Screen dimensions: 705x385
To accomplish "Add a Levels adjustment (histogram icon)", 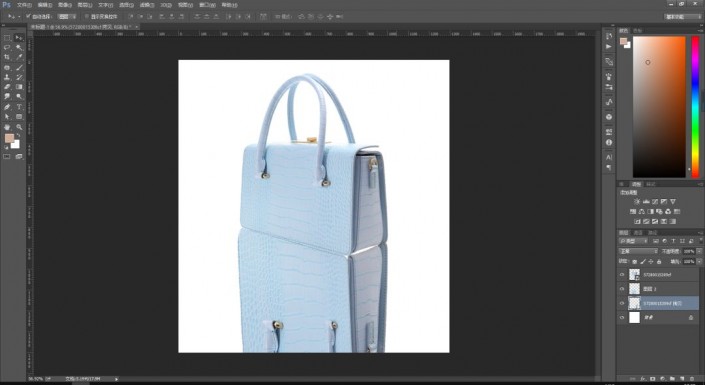I will [646, 201].
